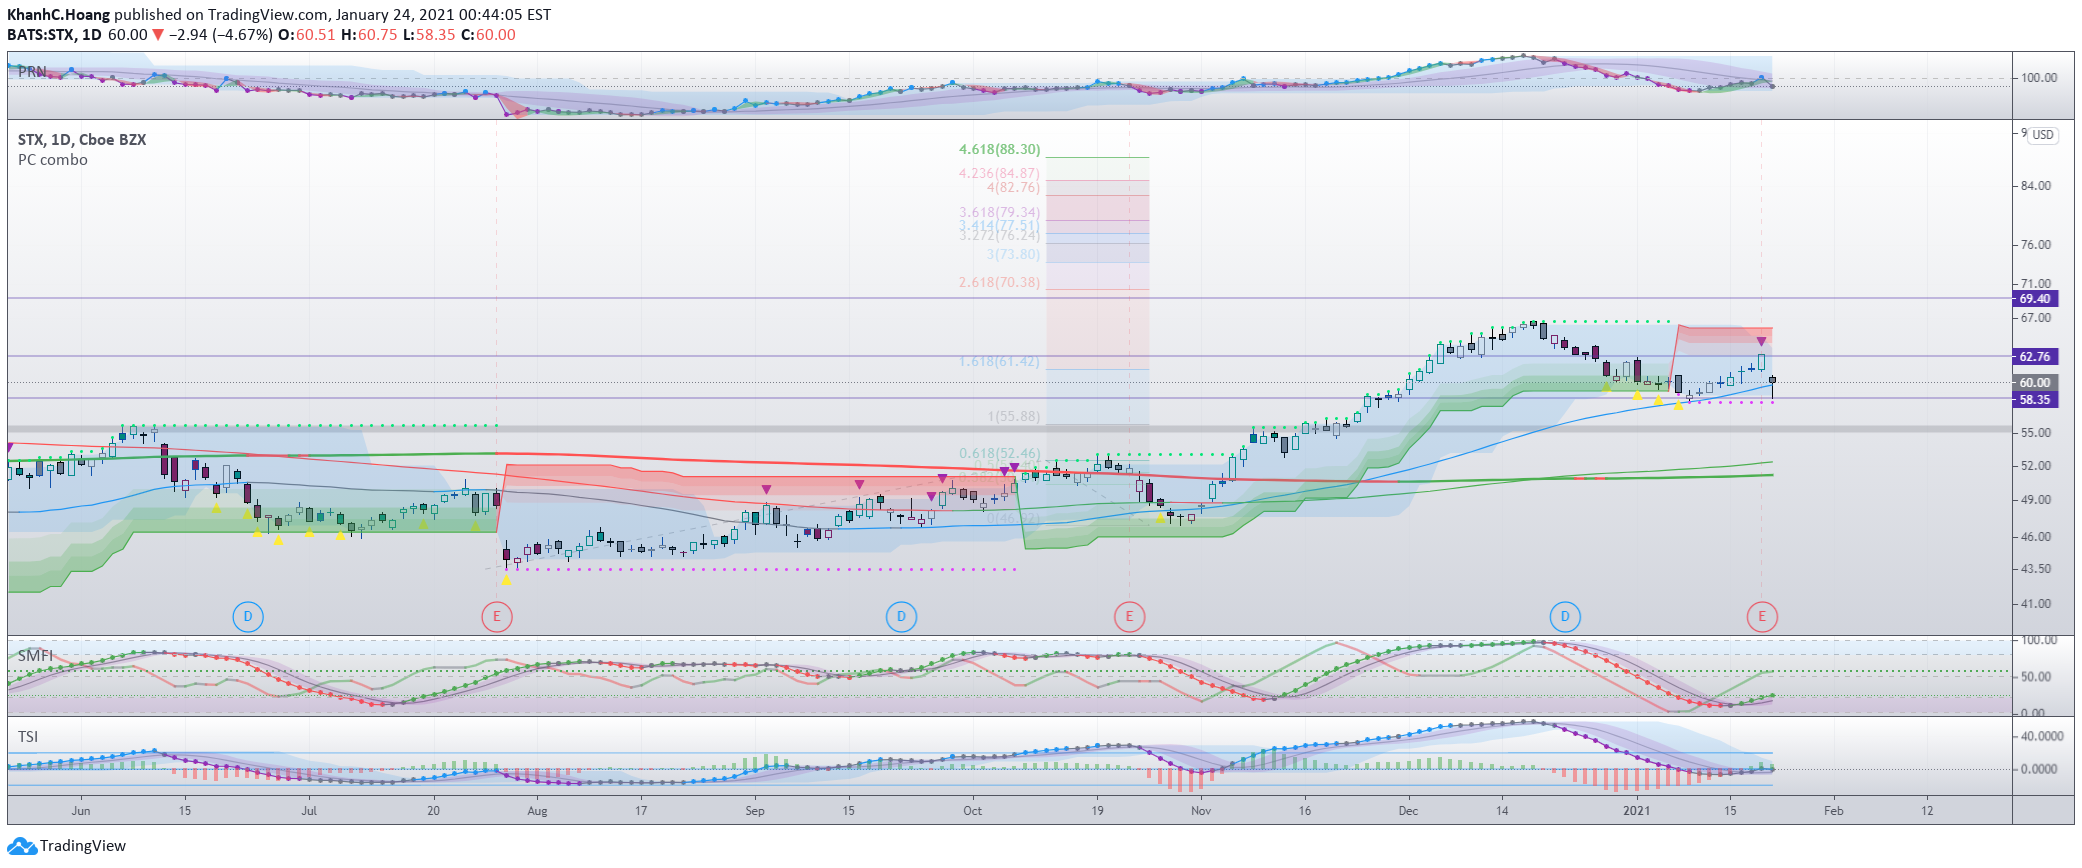
Task: Click the STX, 1D, Cboe BZX title
Action: pos(82,140)
